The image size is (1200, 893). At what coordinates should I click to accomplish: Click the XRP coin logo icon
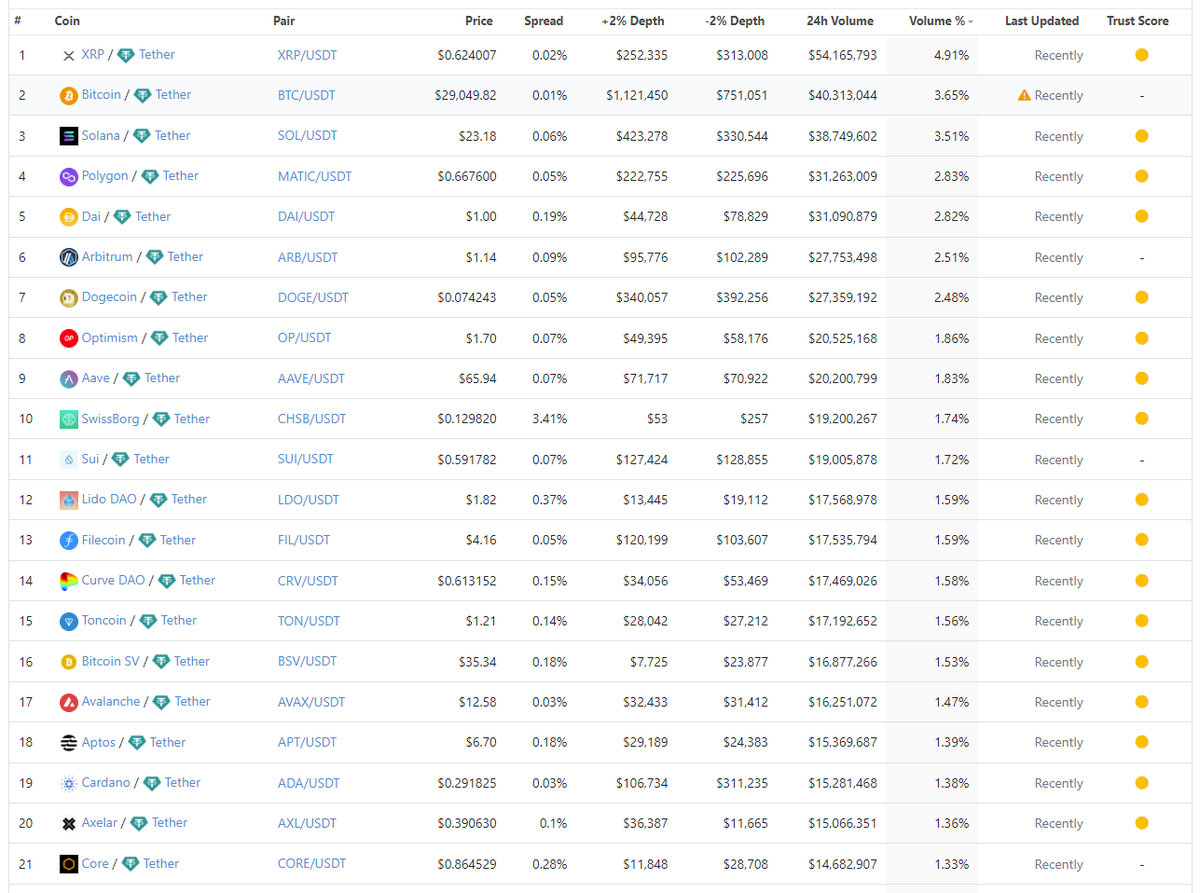tap(68, 56)
